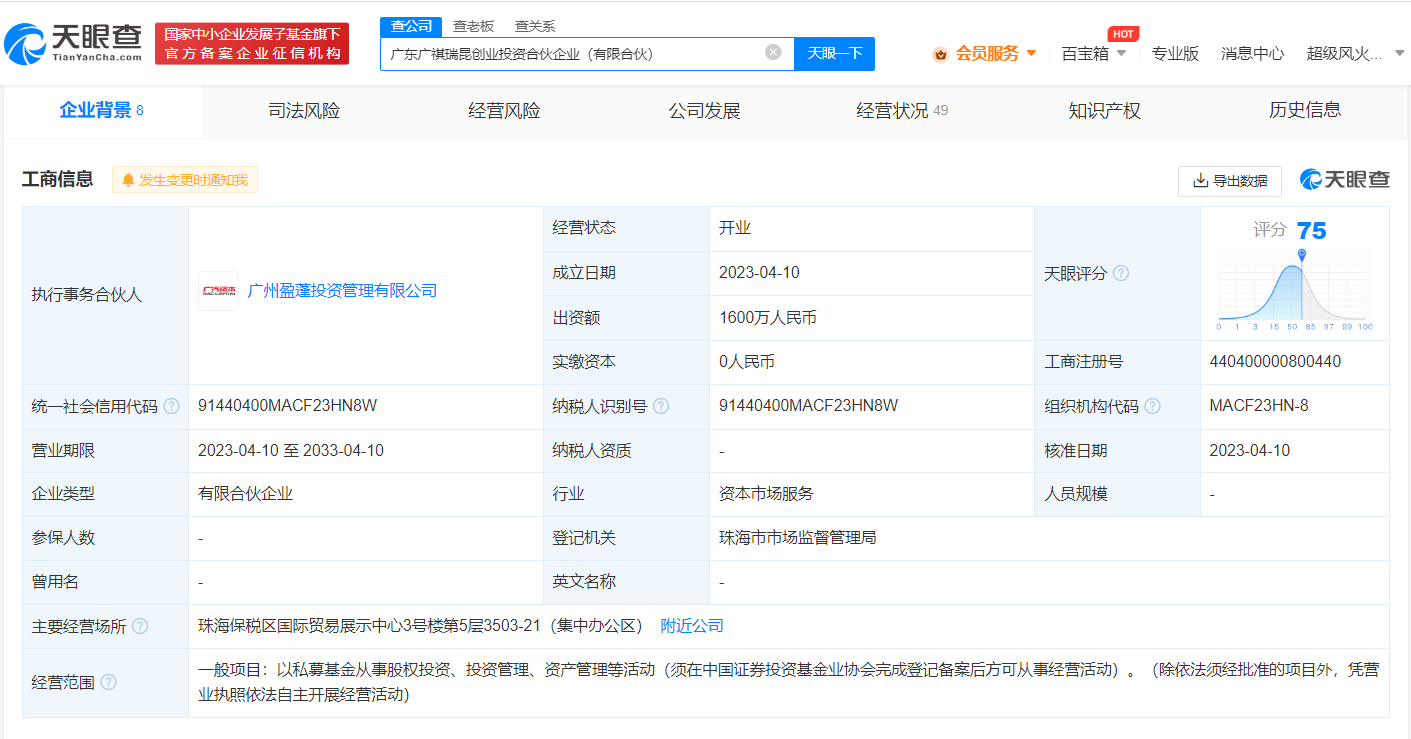Click the 会员服务 label

pos(987,53)
